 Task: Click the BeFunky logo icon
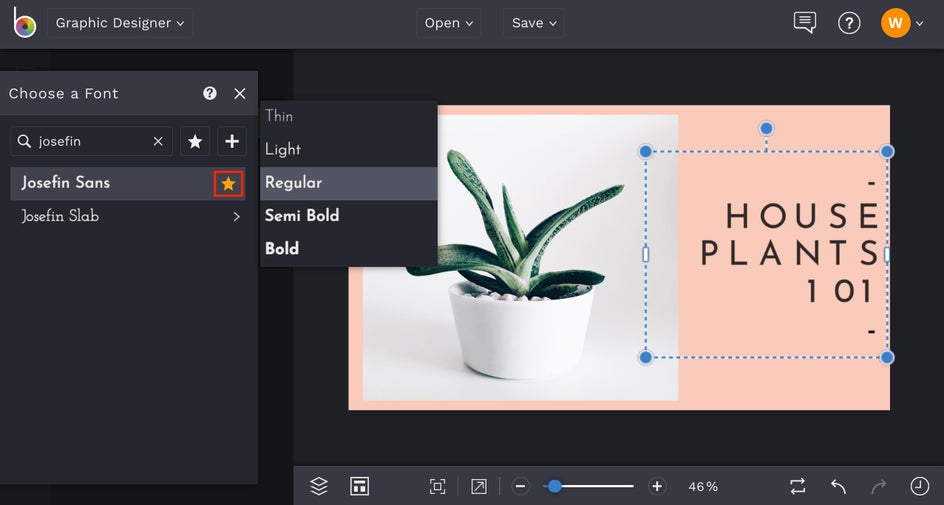tap(24, 23)
